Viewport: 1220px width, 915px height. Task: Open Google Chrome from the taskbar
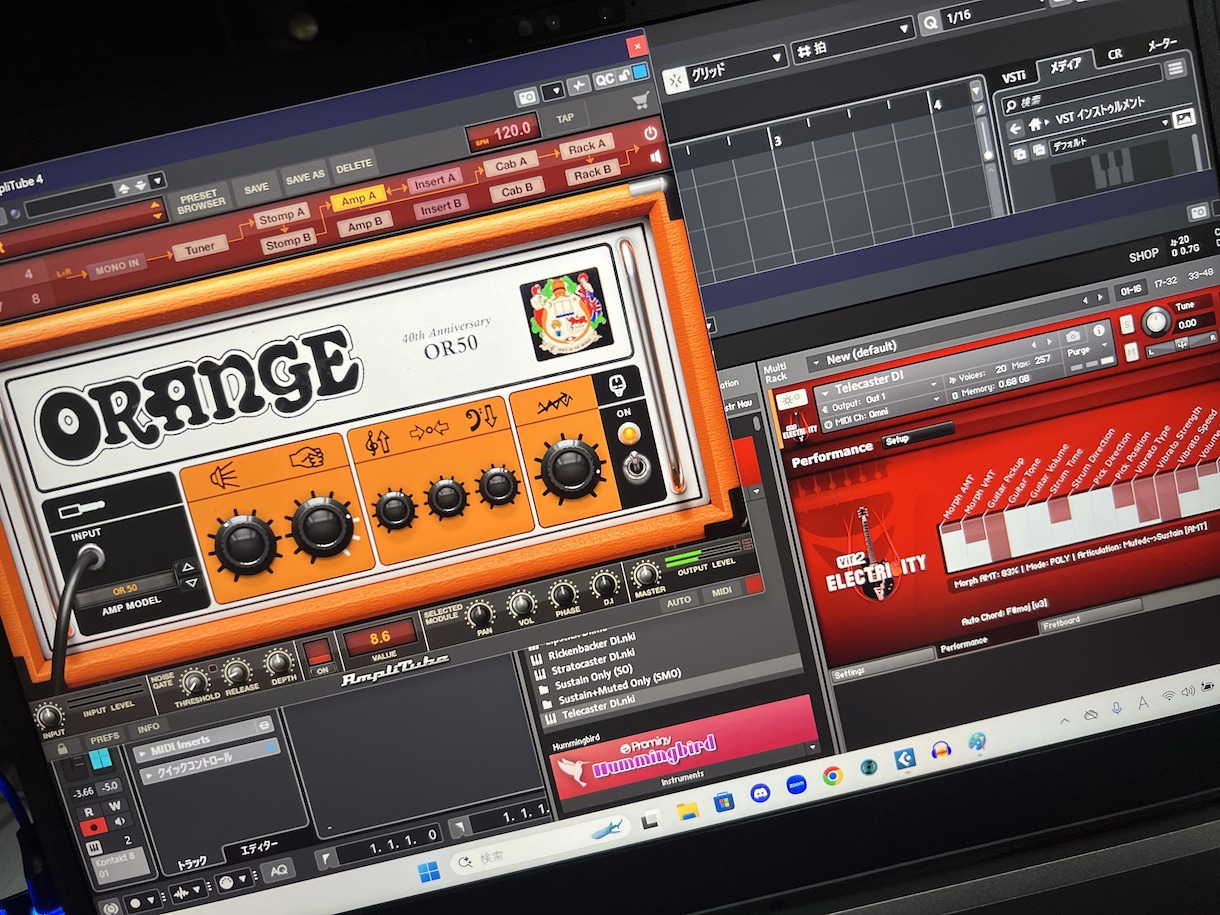point(832,776)
